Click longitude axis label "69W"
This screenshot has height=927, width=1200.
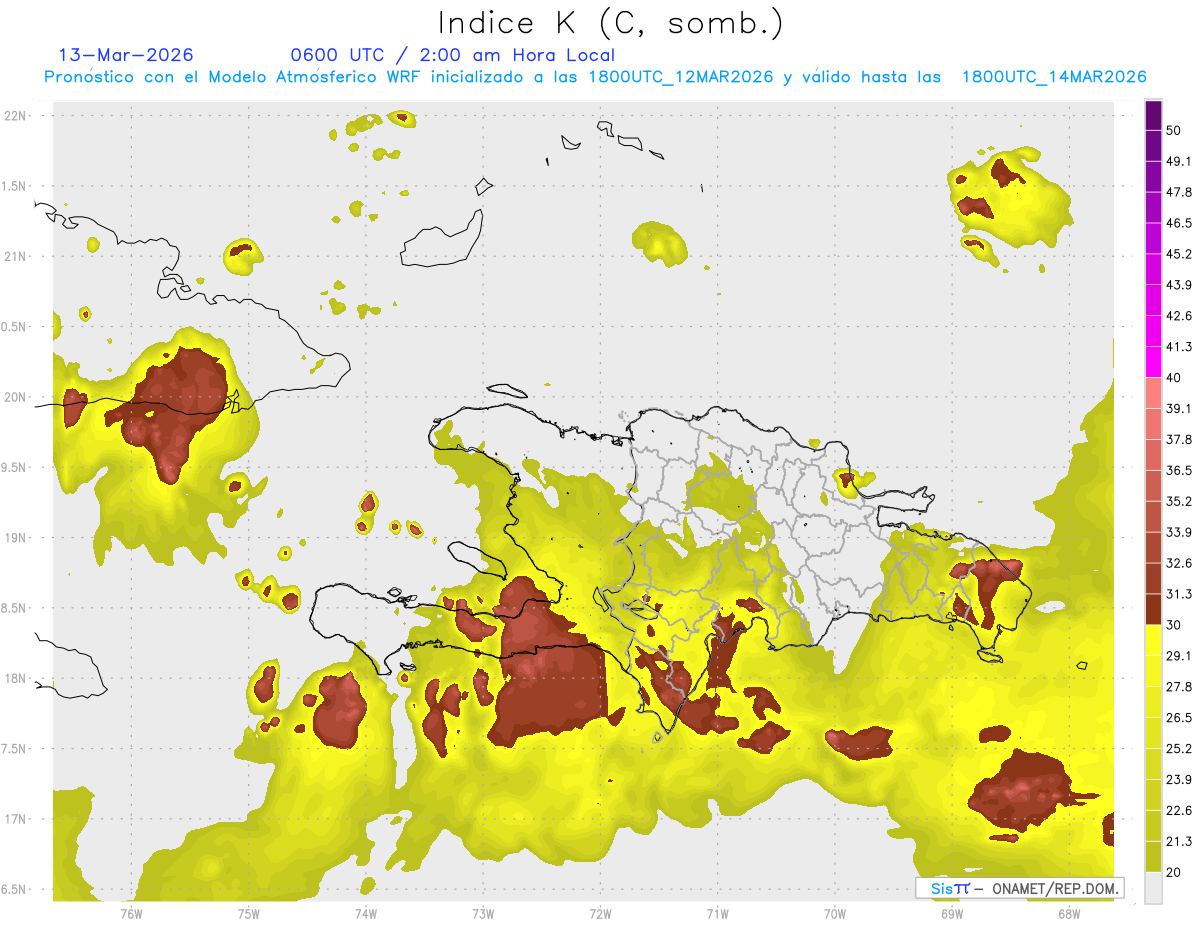point(951,914)
